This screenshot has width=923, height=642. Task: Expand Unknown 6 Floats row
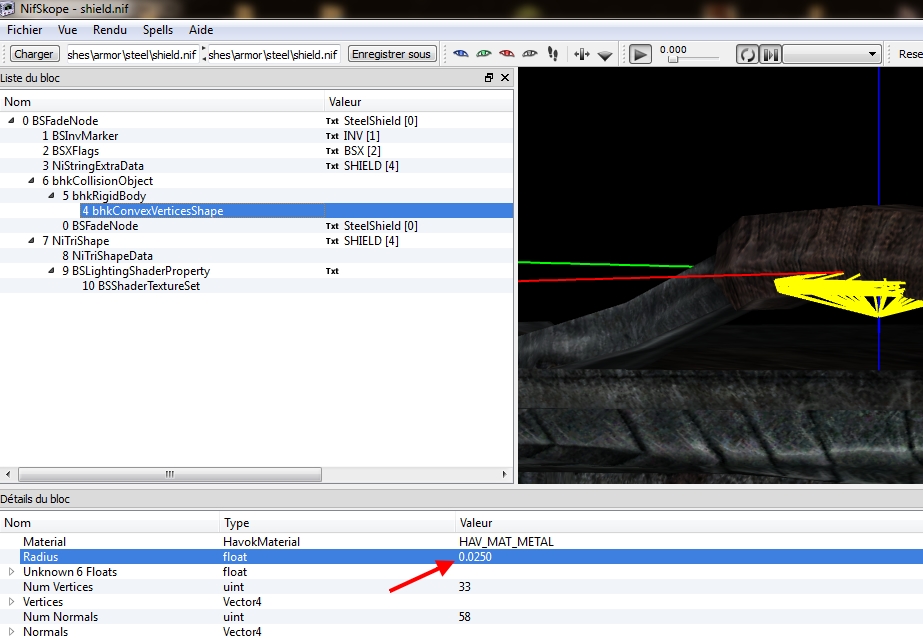(x=11, y=571)
